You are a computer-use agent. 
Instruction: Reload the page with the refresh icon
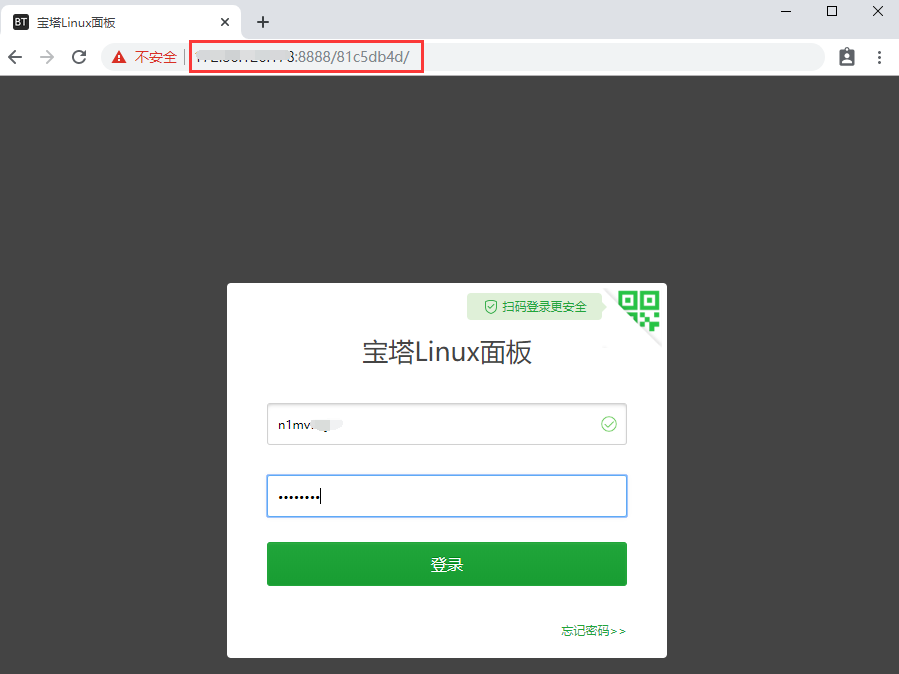click(x=79, y=57)
